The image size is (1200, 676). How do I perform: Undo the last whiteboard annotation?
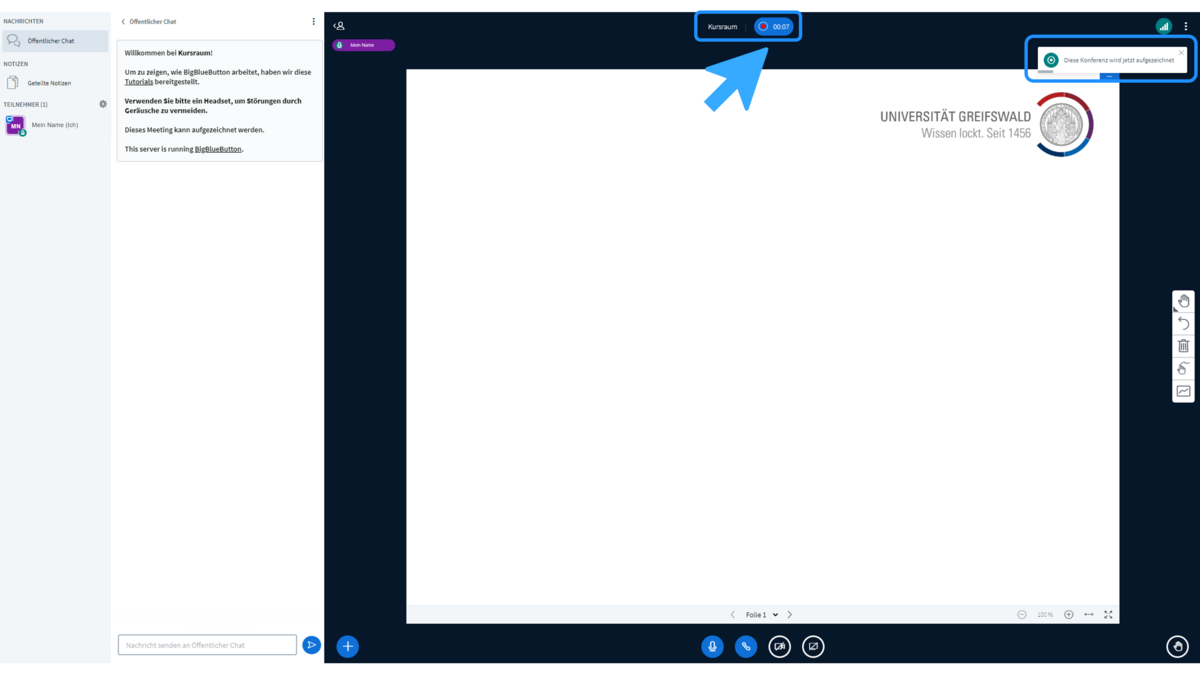(x=1183, y=324)
